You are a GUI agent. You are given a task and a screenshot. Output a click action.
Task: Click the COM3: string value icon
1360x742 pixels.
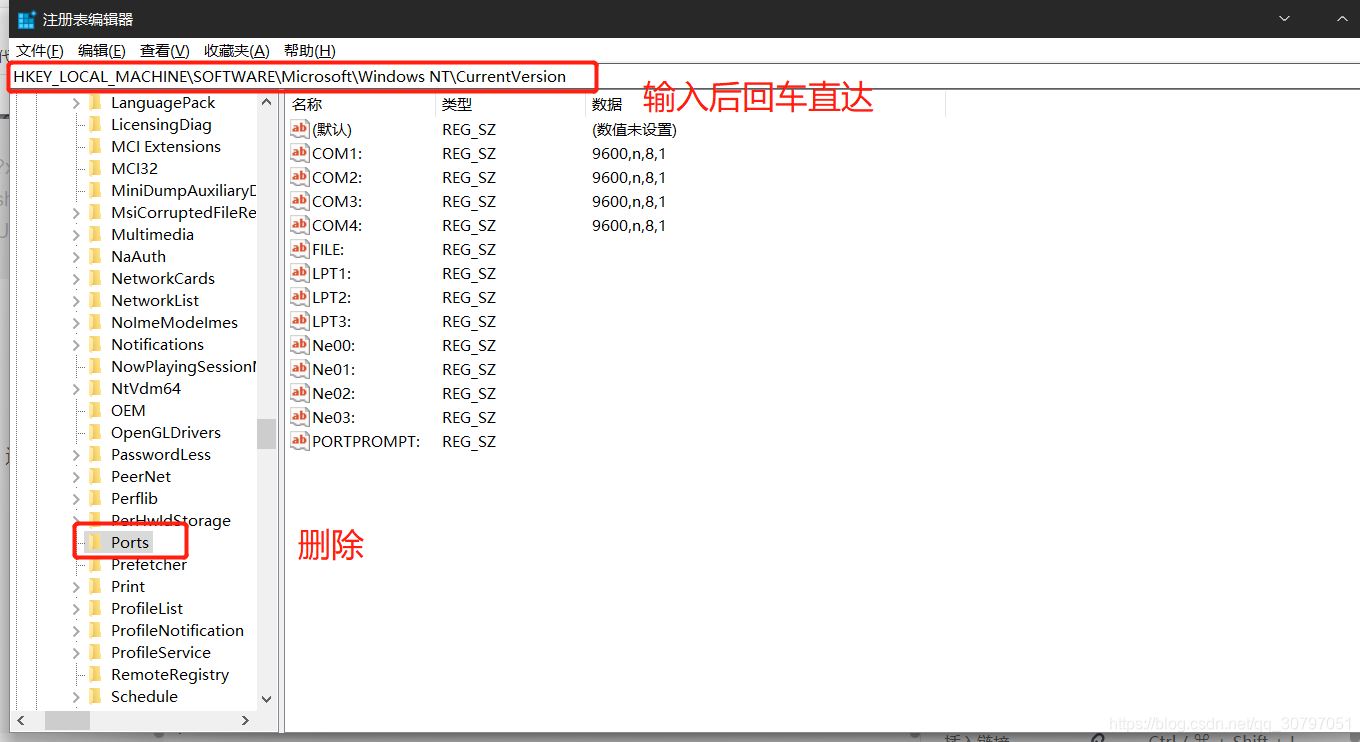click(300, 201)
